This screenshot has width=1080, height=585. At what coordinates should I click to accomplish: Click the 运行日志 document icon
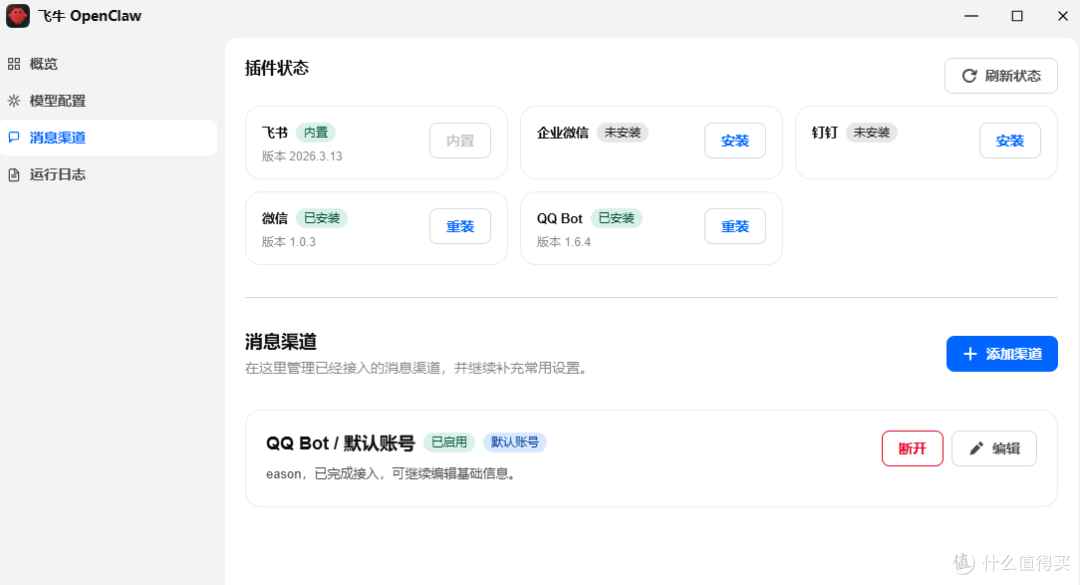(x=14, y=174)
